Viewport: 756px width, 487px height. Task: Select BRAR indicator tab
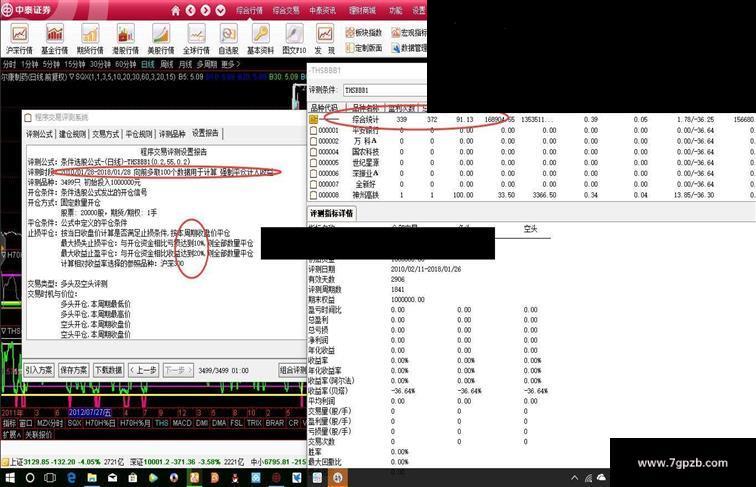275,423
